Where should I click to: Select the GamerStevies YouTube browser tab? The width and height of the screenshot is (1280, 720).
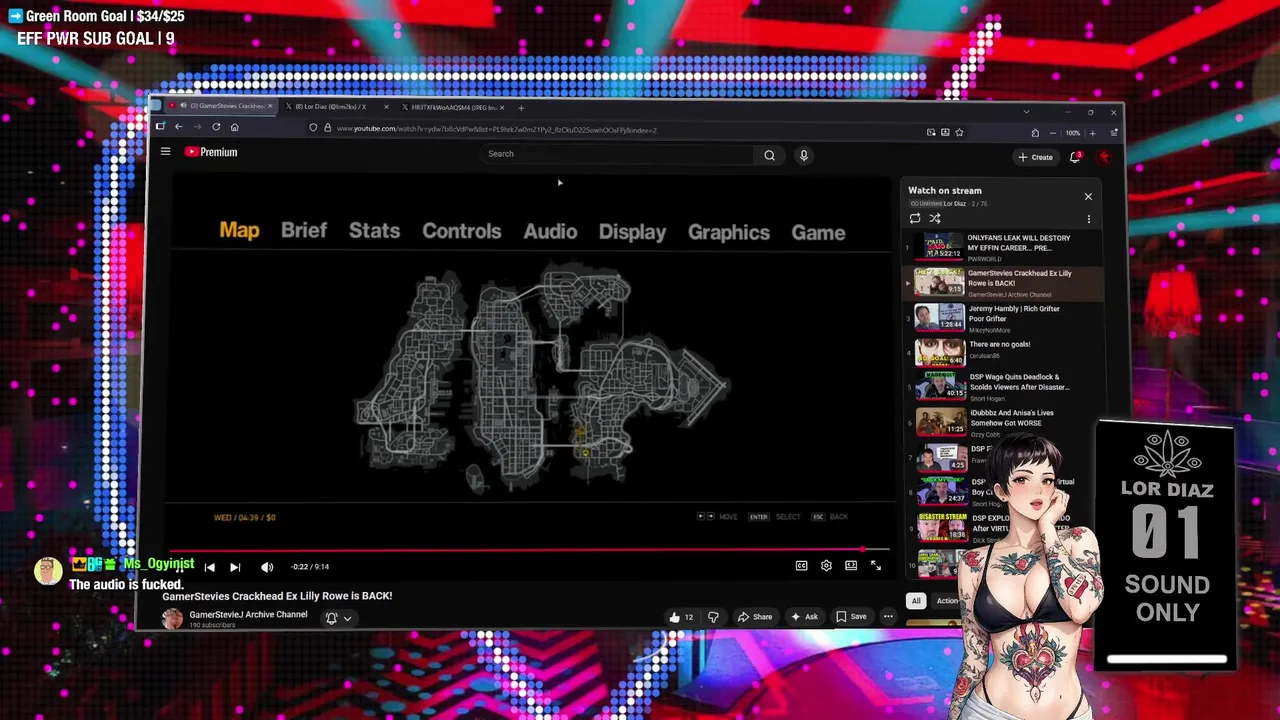click(x=220, y=106)
